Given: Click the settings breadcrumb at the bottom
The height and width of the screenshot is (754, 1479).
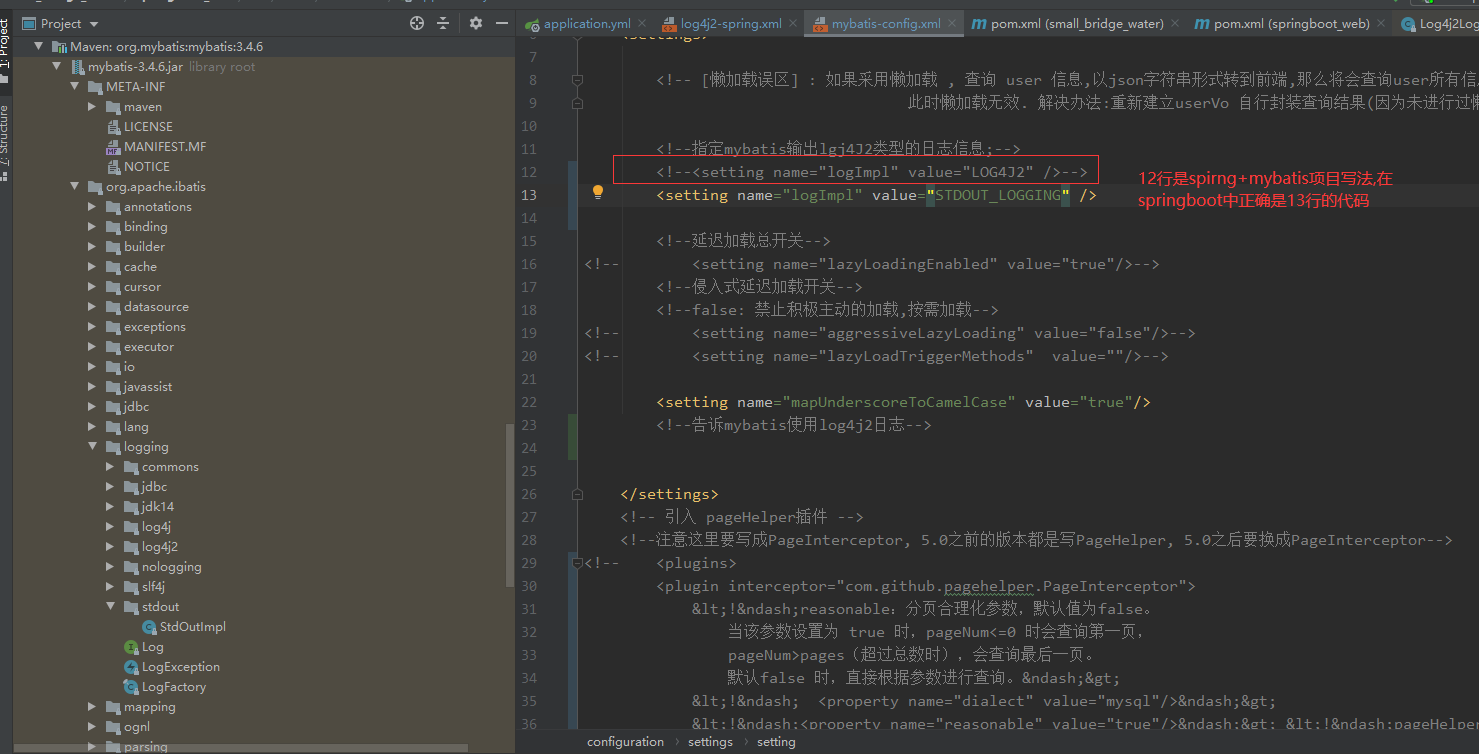Looking at the screenshot, I should click(x=710, y=741).
